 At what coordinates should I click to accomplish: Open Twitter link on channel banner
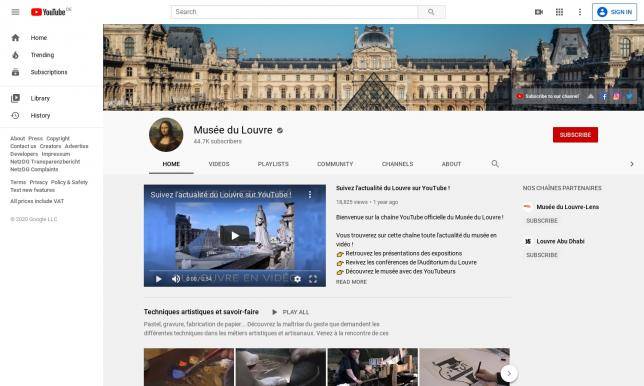pyautogui.click(x=629, y=96)
